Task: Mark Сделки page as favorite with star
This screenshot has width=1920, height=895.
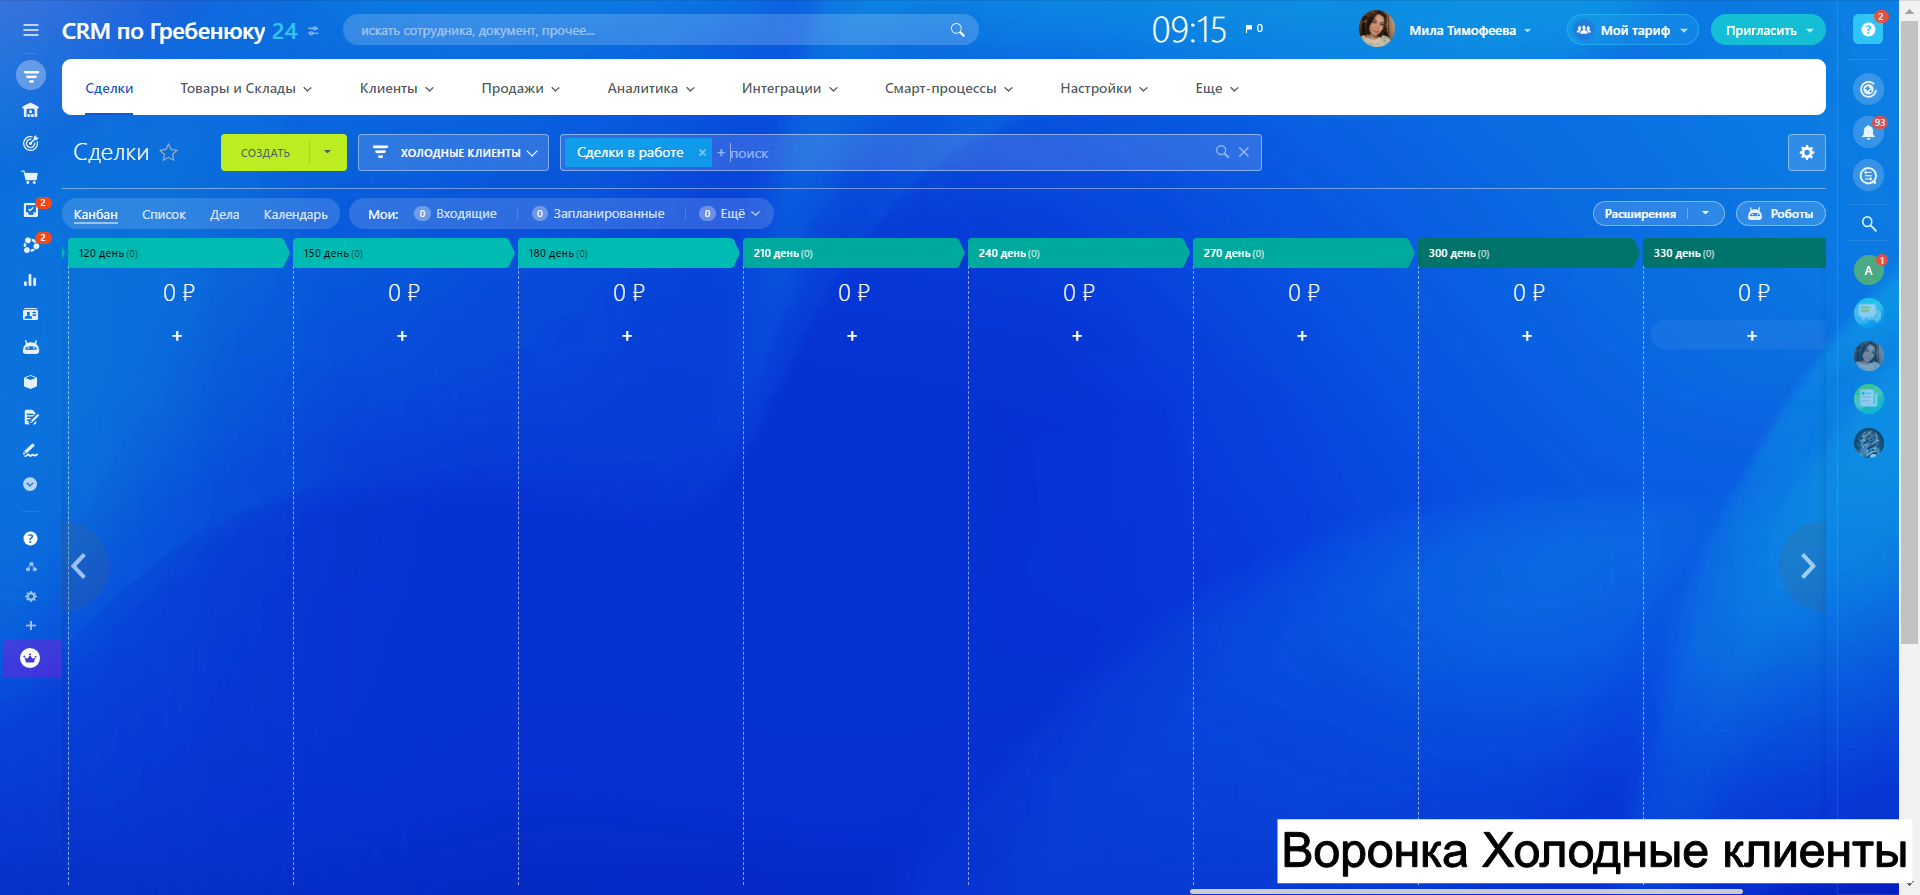Action: [x=169, y=152]
